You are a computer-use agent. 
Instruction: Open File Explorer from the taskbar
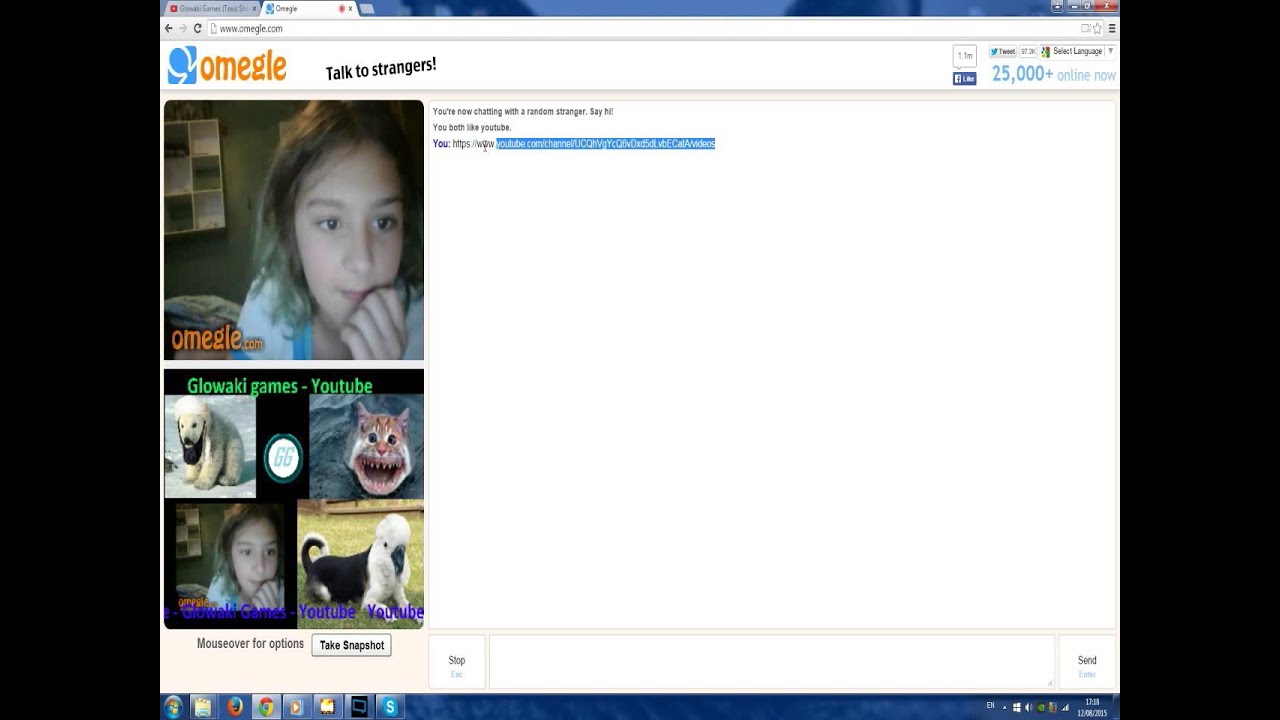(x=203, y=707)
